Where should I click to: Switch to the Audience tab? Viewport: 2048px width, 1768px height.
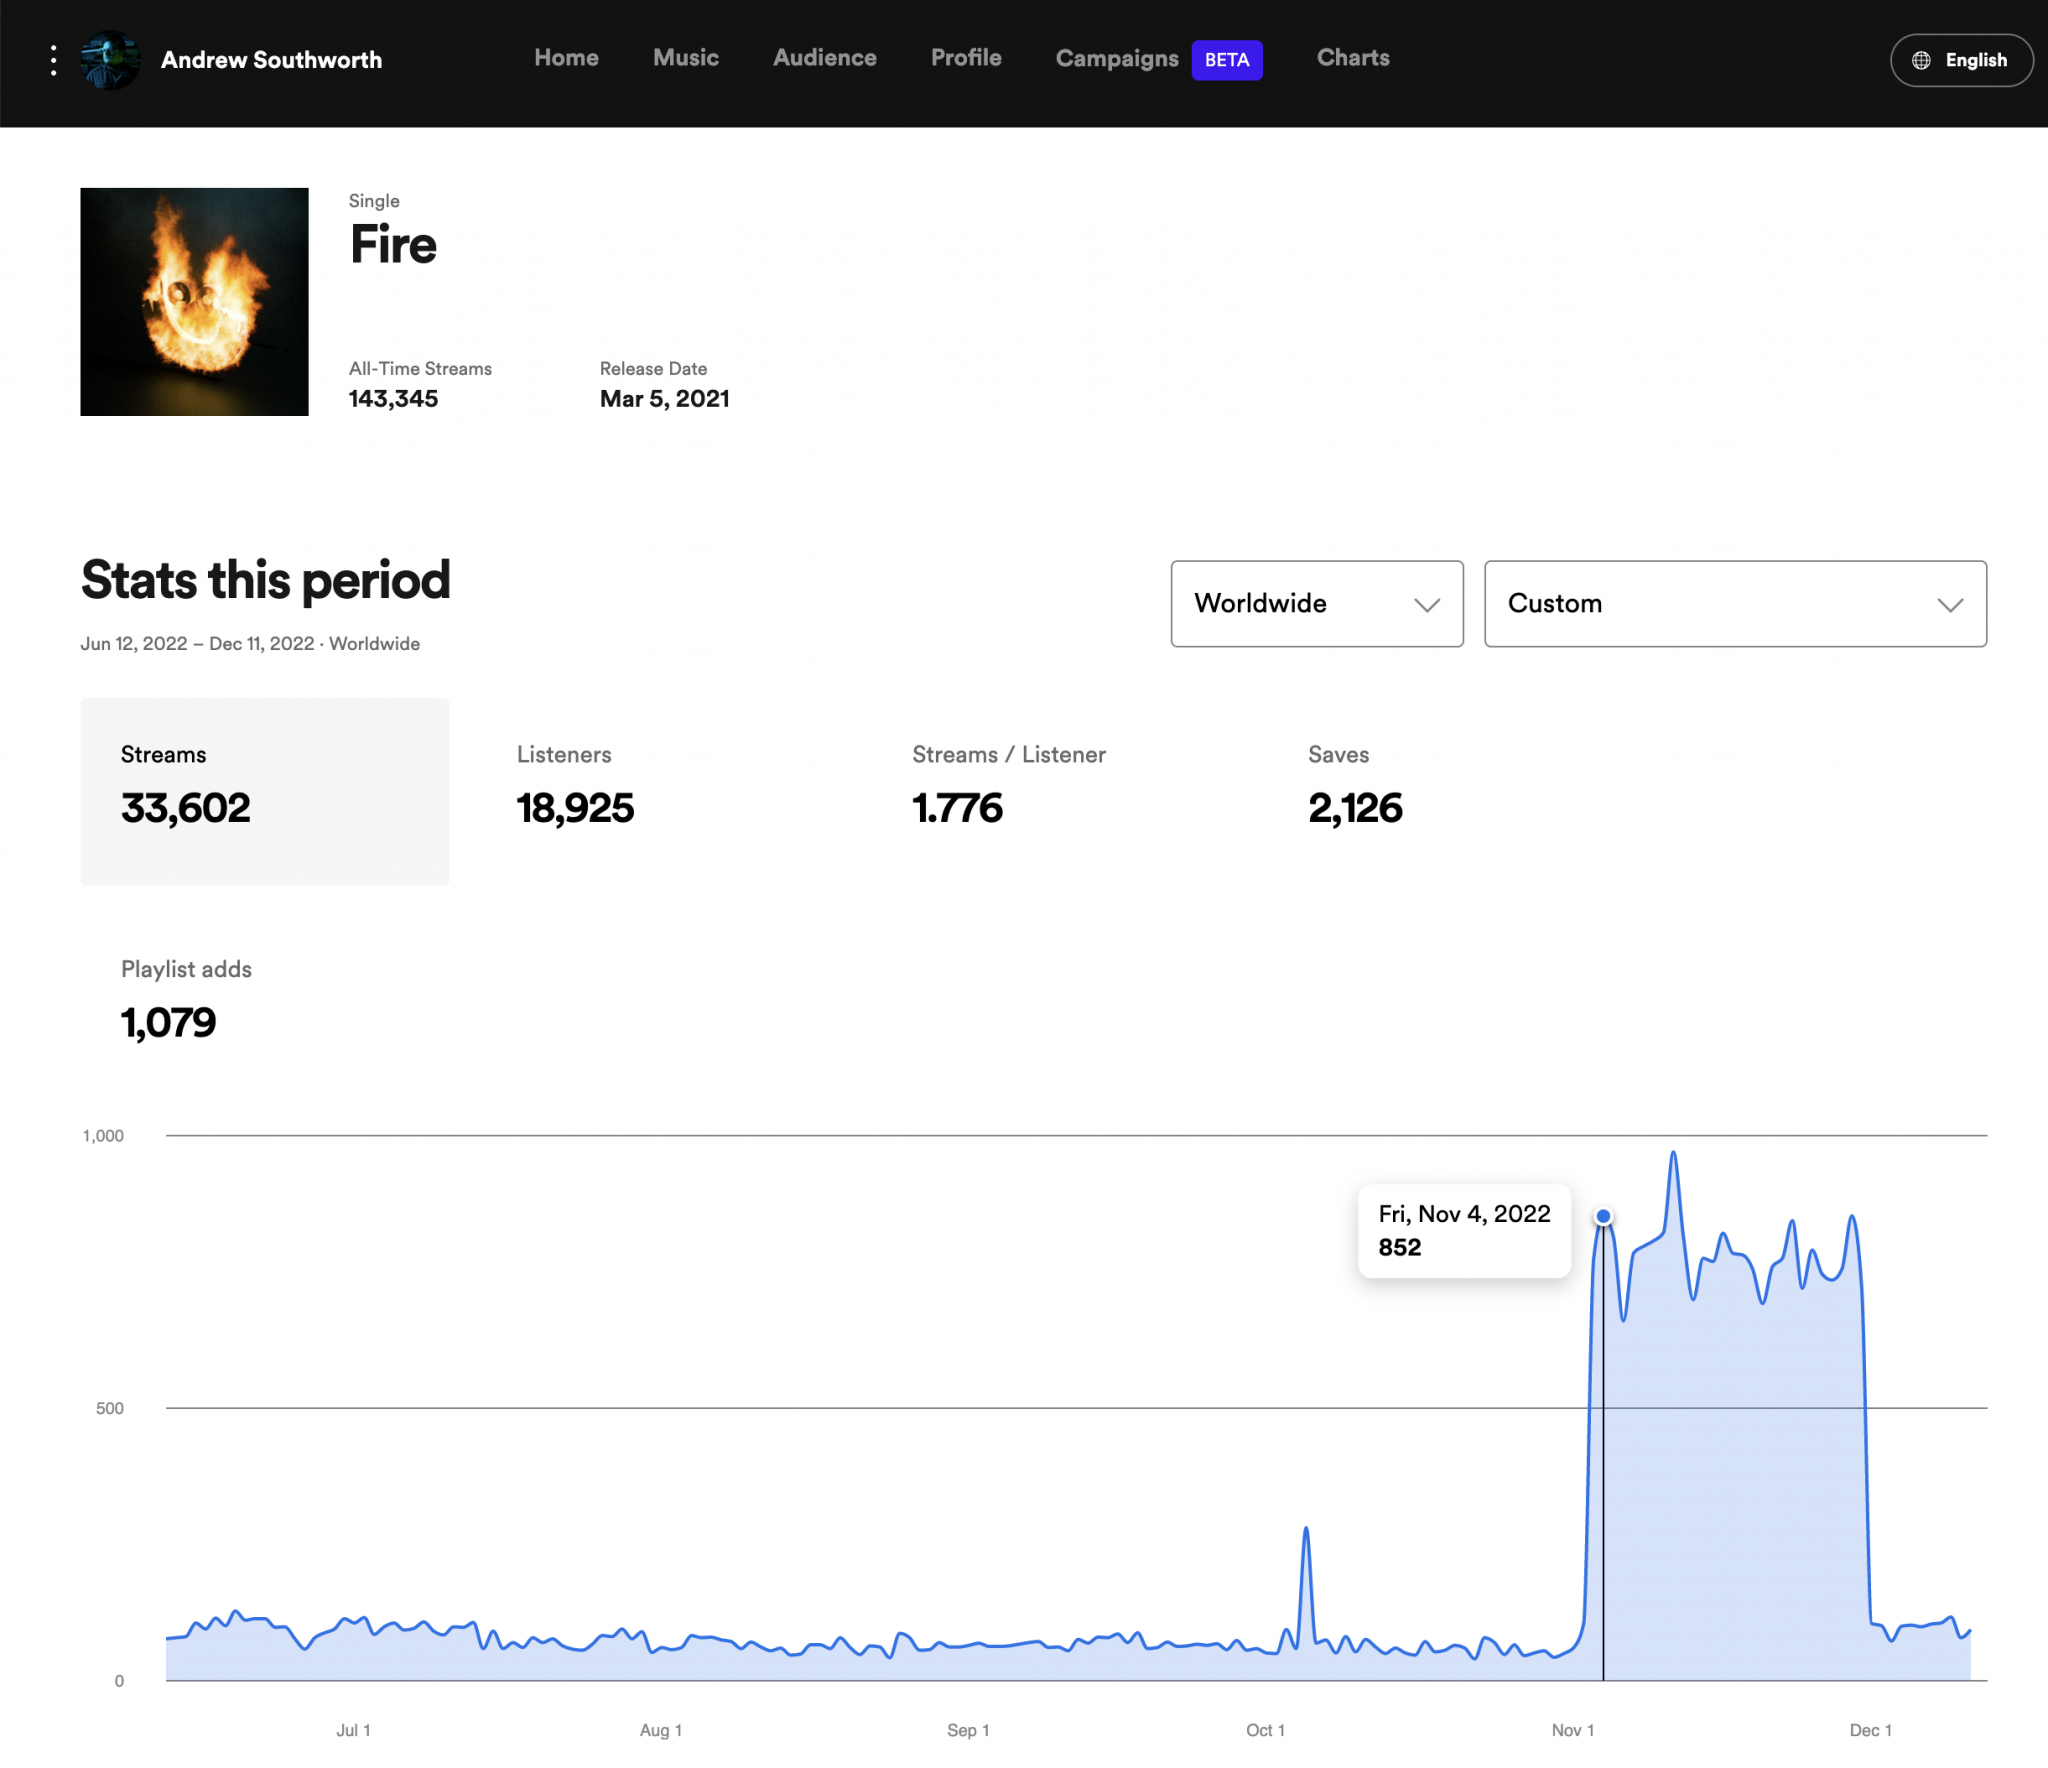[x=825, y=58]
